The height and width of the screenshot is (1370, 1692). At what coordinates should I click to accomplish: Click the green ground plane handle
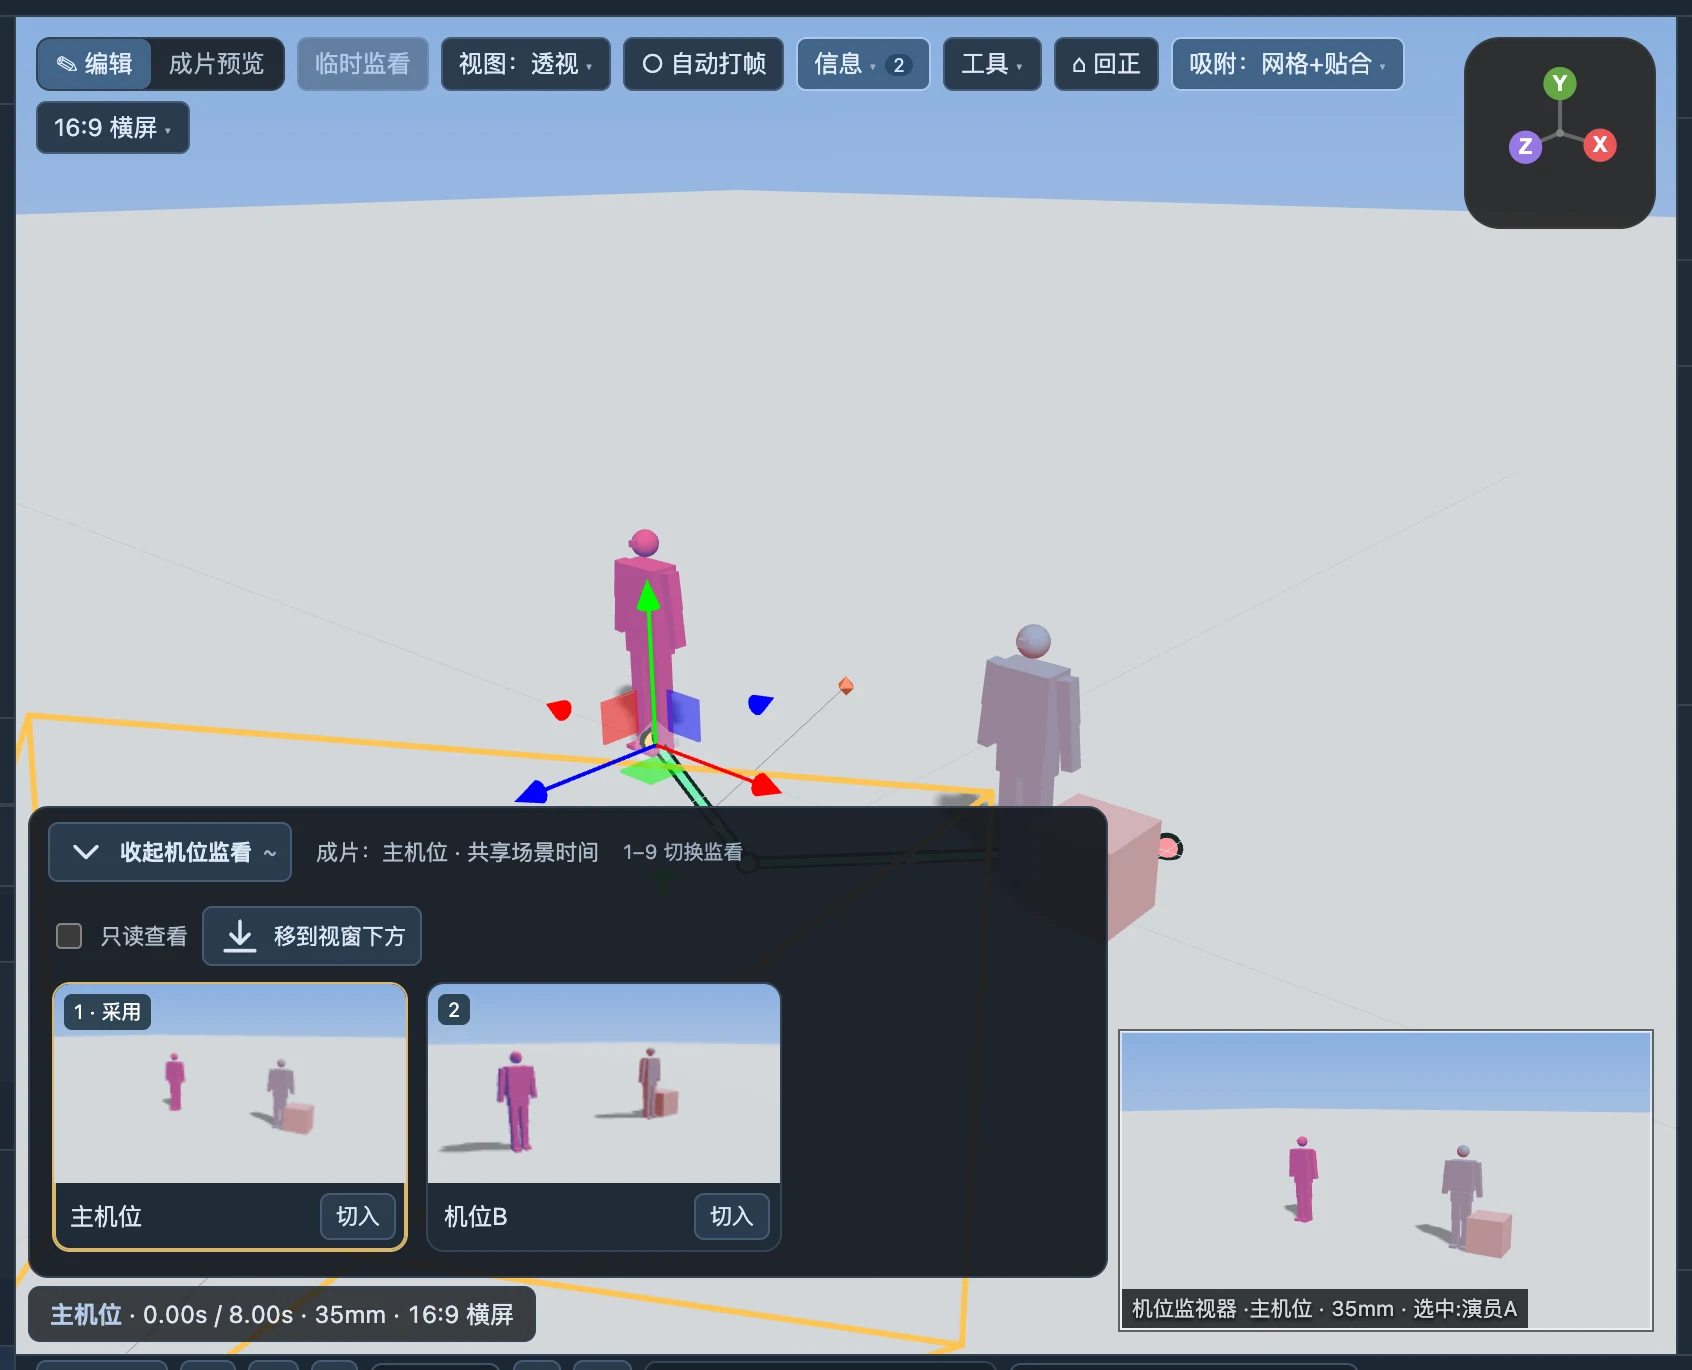(x=650, y=771)
